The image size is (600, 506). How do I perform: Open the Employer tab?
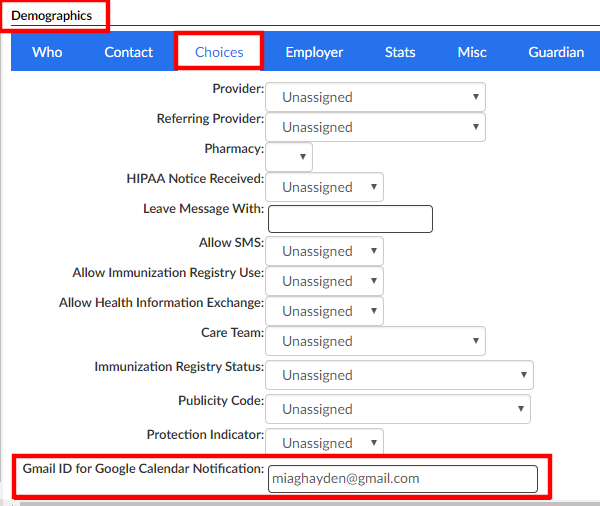(314, 52)
